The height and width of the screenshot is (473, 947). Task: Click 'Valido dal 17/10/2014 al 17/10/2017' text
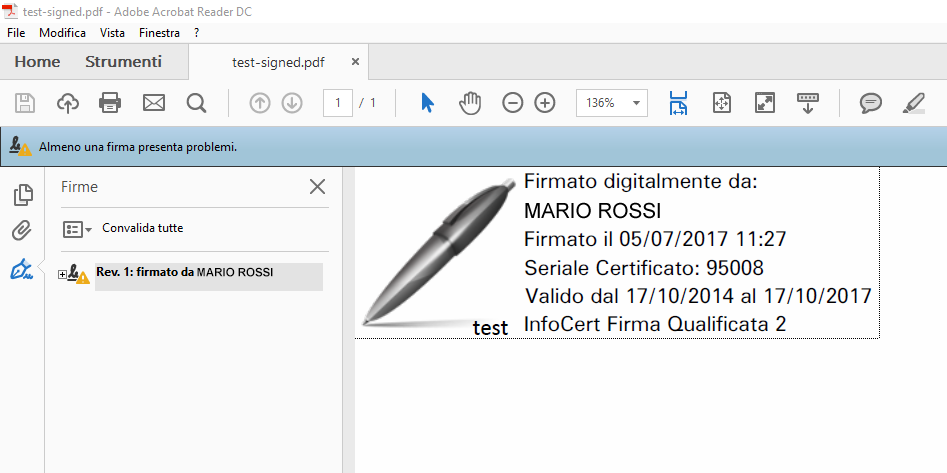coord(698,296)
